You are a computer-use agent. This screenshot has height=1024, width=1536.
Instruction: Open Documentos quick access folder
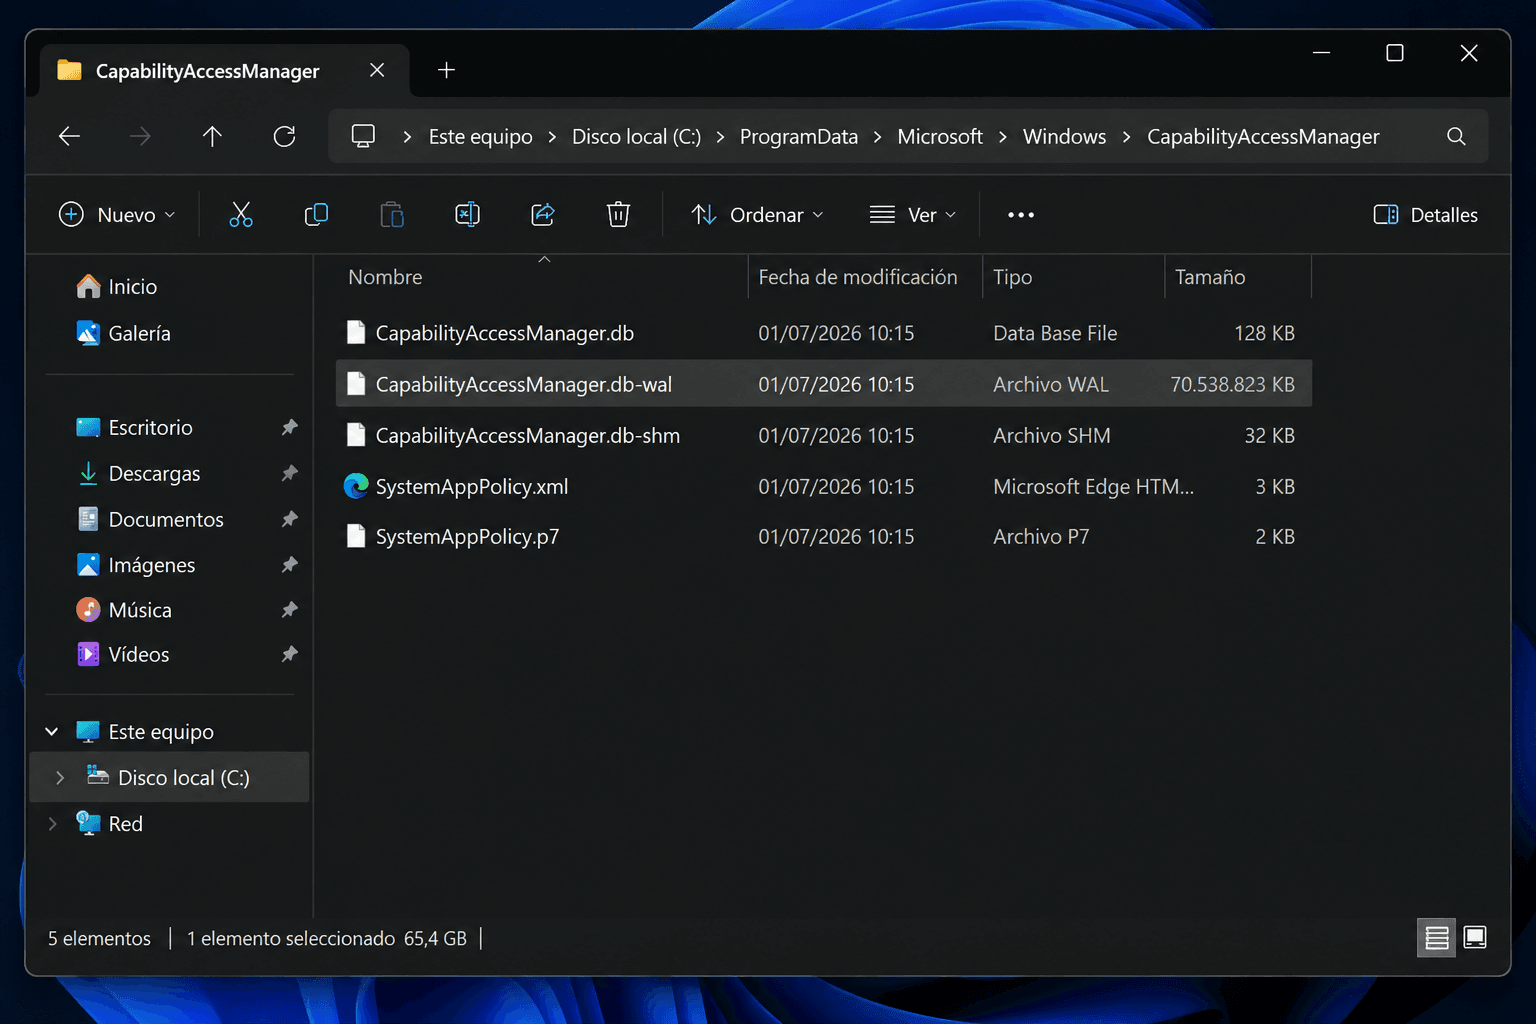166,519
